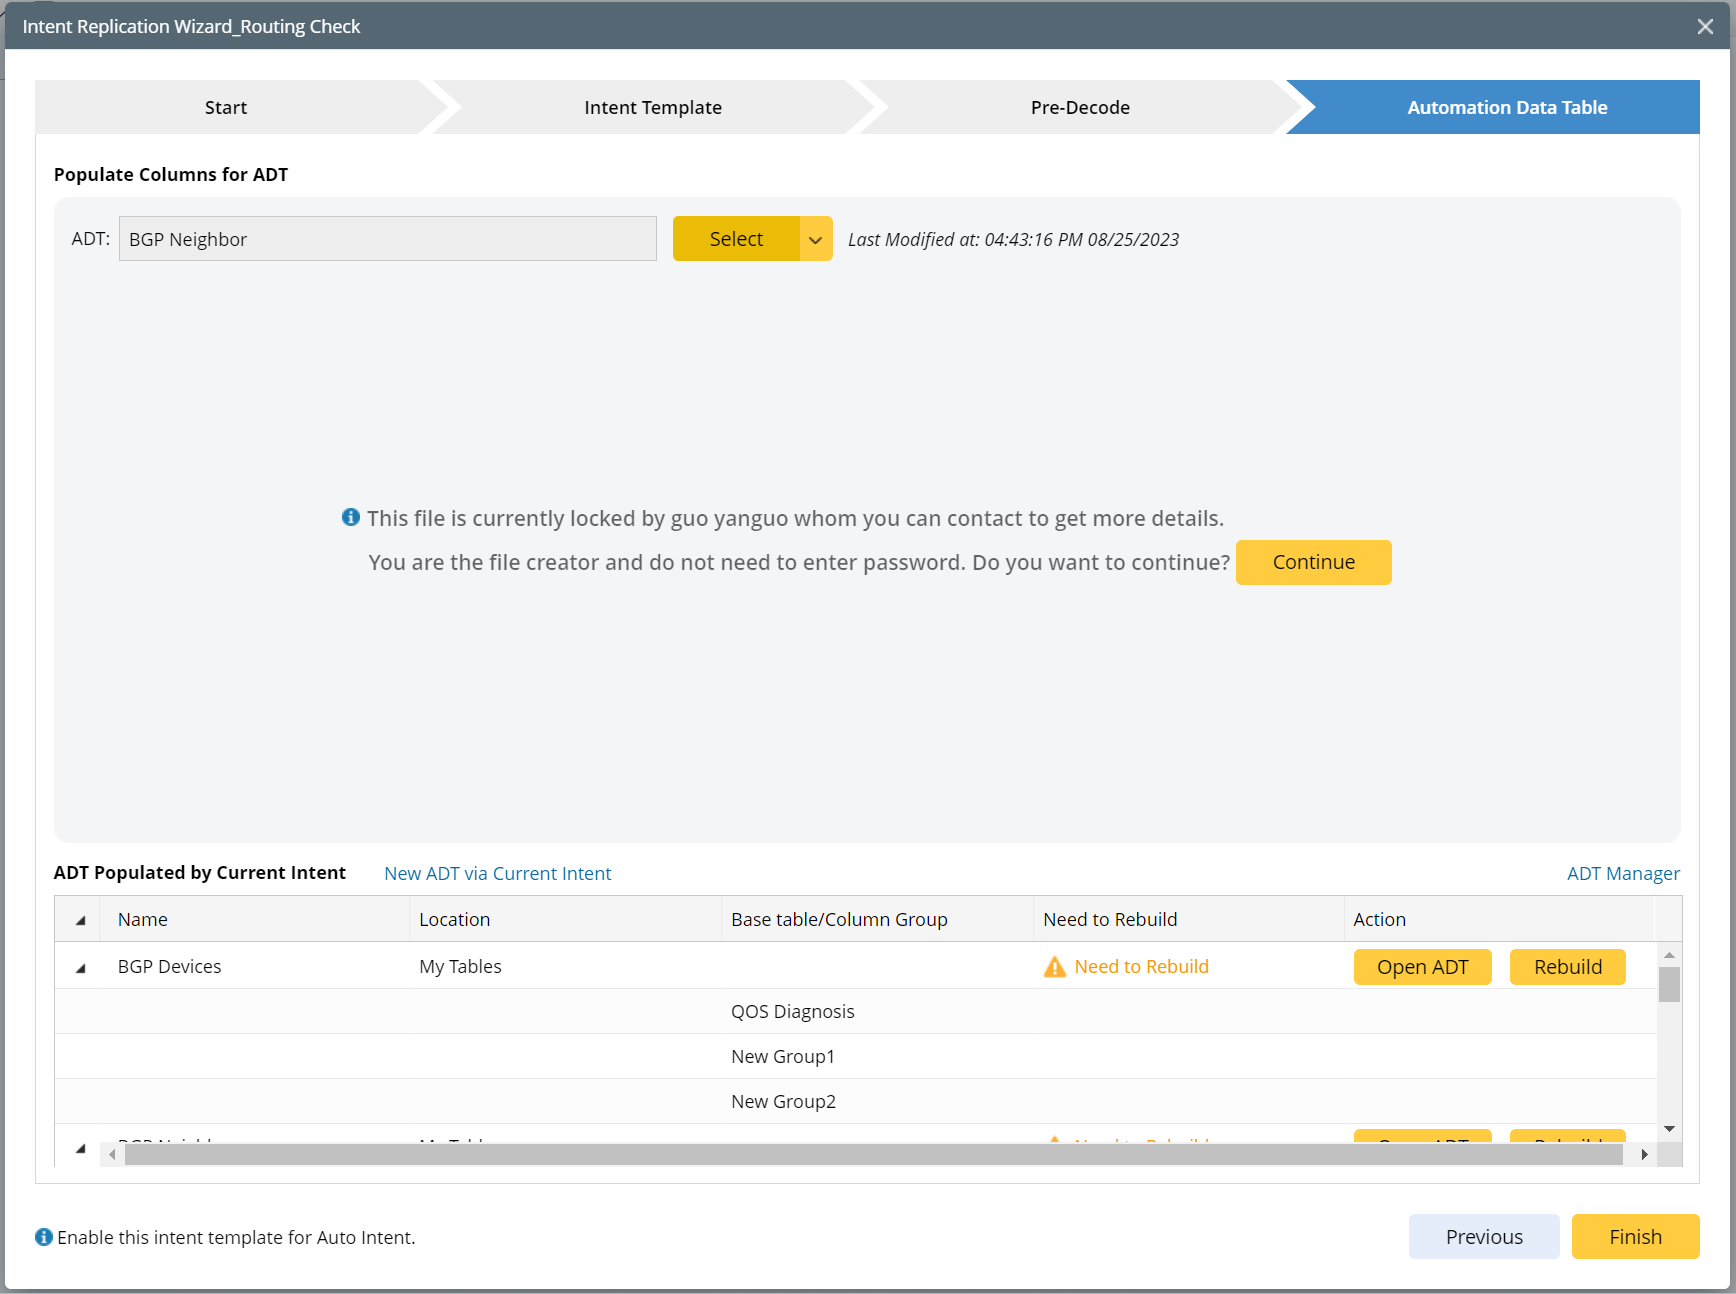Click the info icon beside Enable Auto Intent text
Viewport: 1736px width, 1294px height.
click(x=44, y=1237)
